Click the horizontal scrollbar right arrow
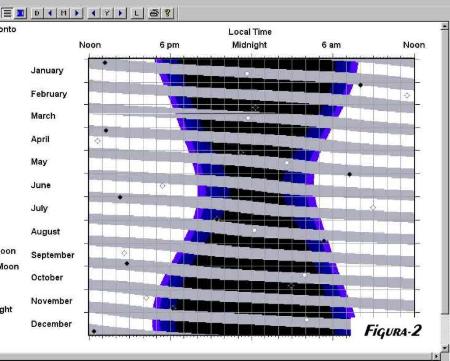450x361 pixels. click(x=436, y=356)
